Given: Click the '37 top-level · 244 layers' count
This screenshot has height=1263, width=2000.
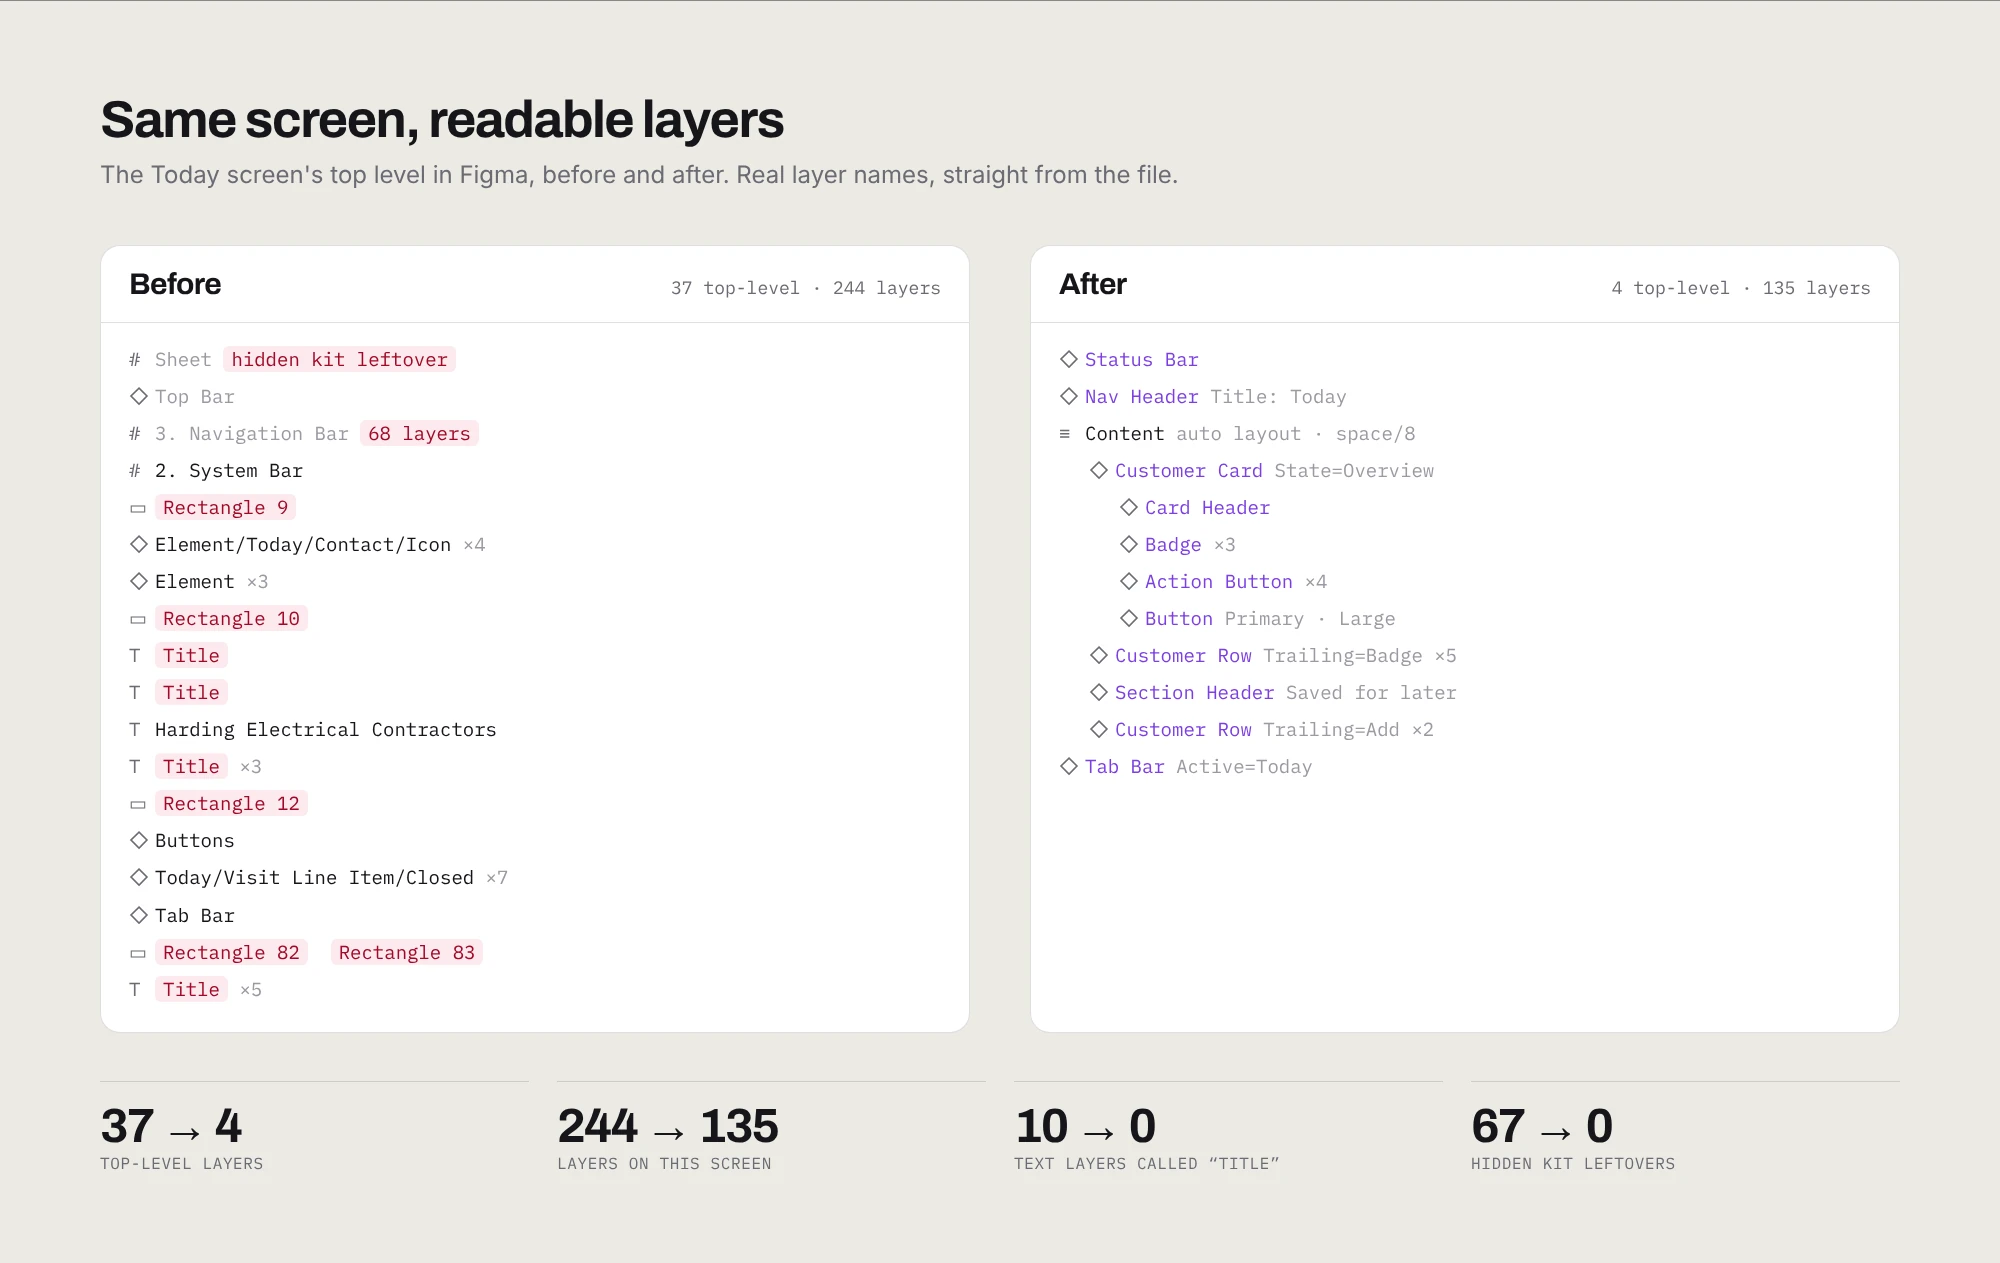Looking at the screenshot, I should point(806,288).
